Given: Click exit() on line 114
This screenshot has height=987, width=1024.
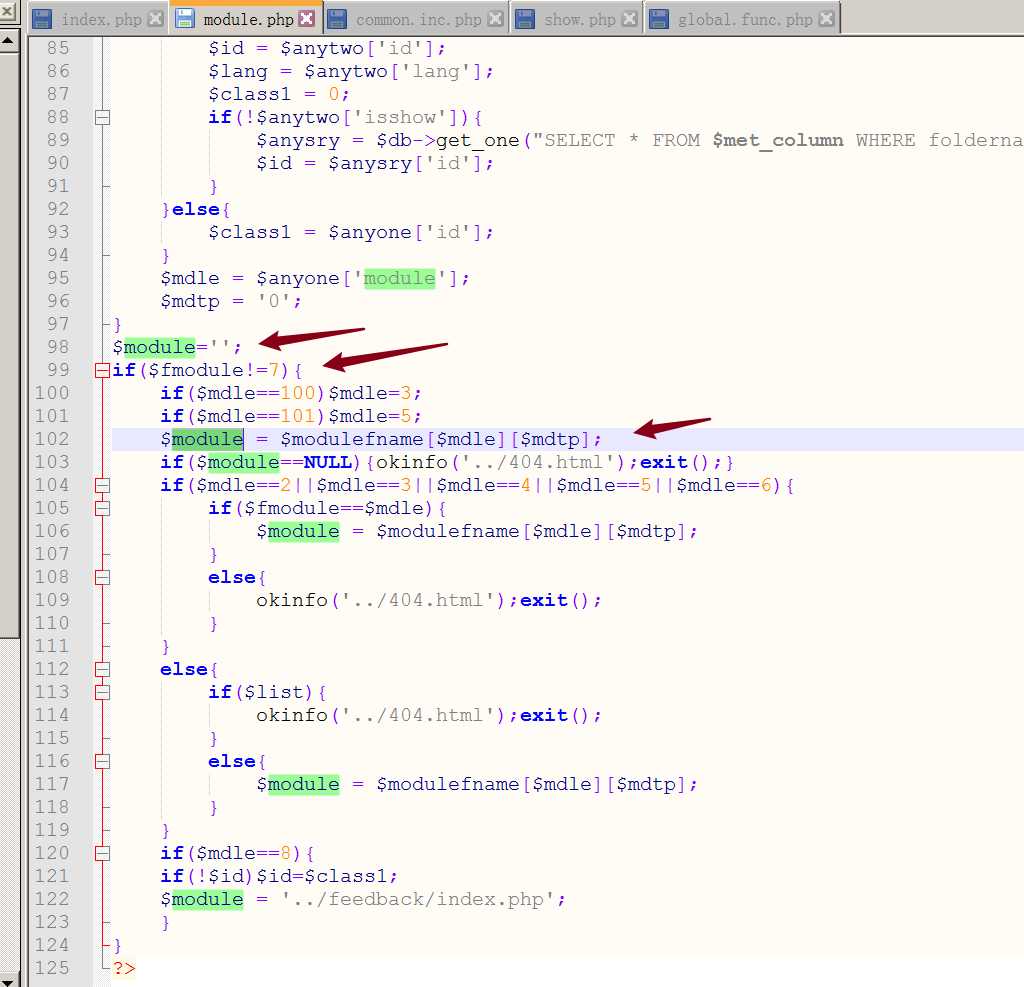Looking at the screenshot, I should (x=554, y=715).
